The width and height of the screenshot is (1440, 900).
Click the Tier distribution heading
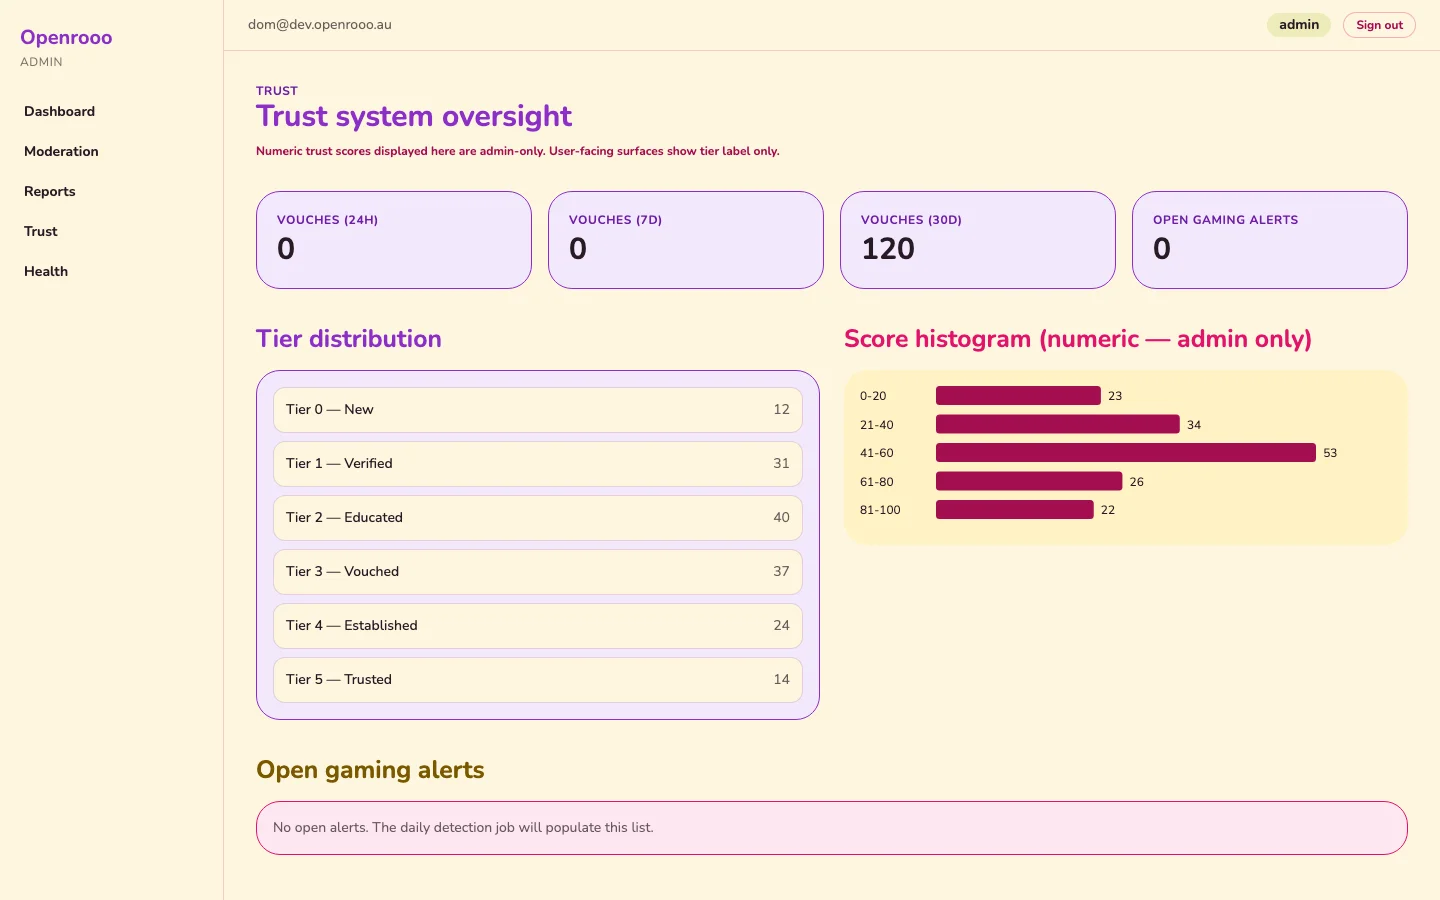[349, 339]
